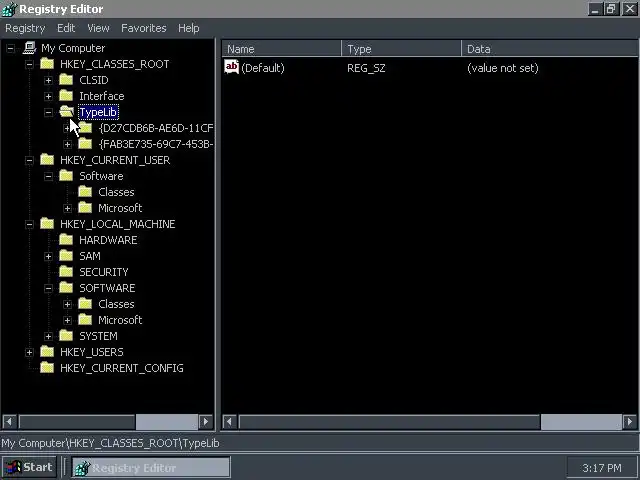Click Registry Editor icon in title bar
The height and width of the screenshot is (480, 640).
click(x=9, y=9)
